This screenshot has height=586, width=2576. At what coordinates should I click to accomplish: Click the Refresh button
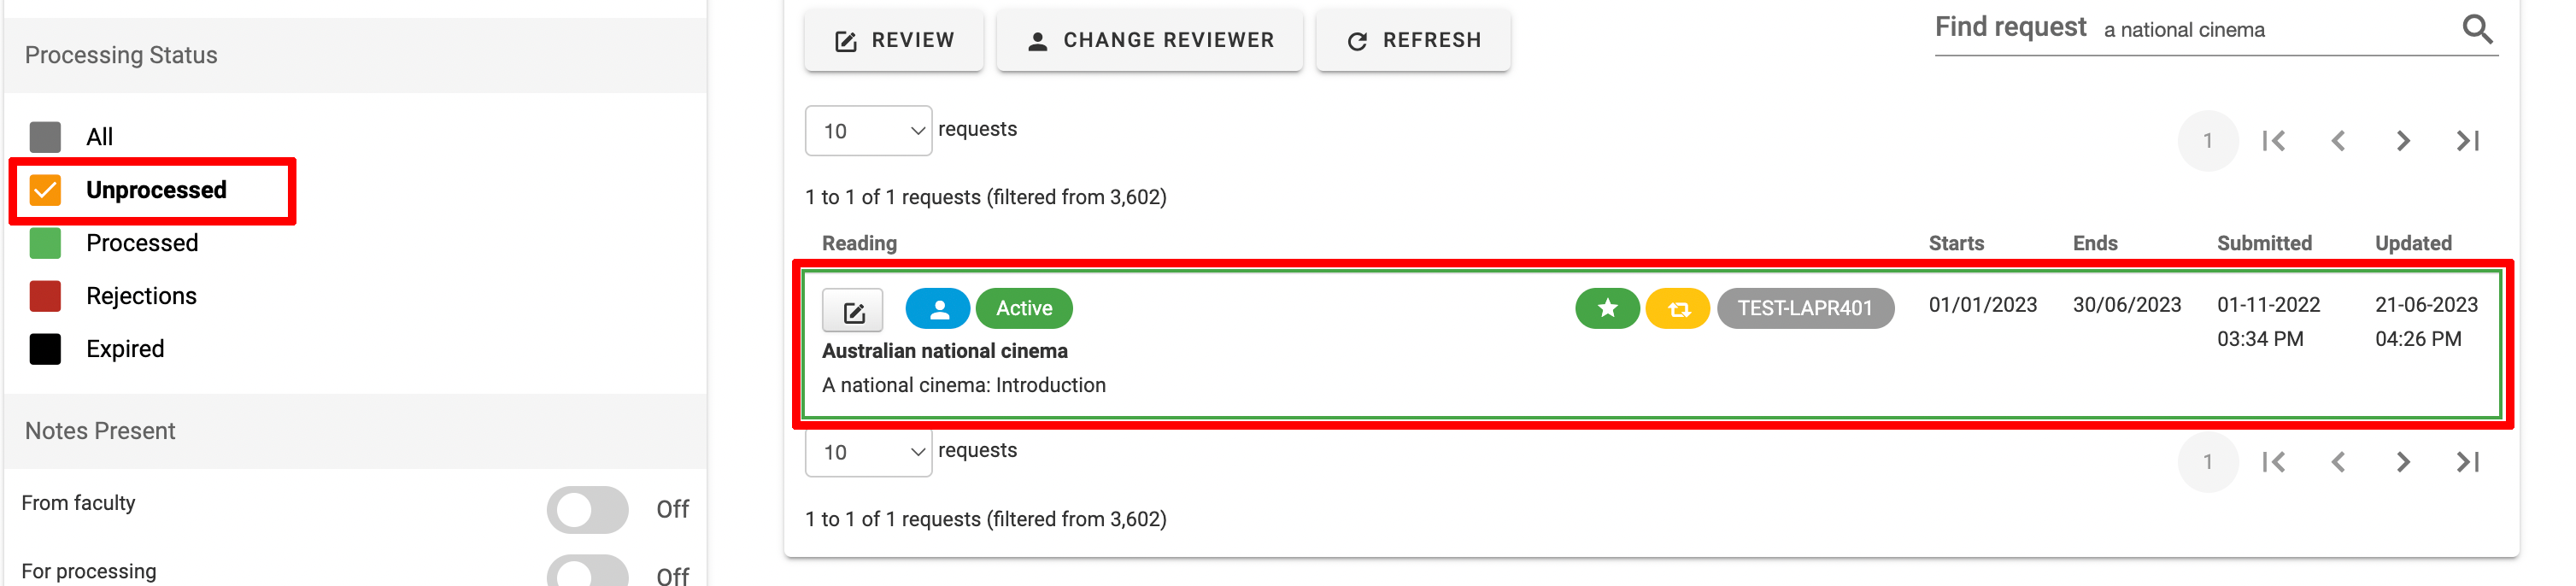[x=1413, y=41]
